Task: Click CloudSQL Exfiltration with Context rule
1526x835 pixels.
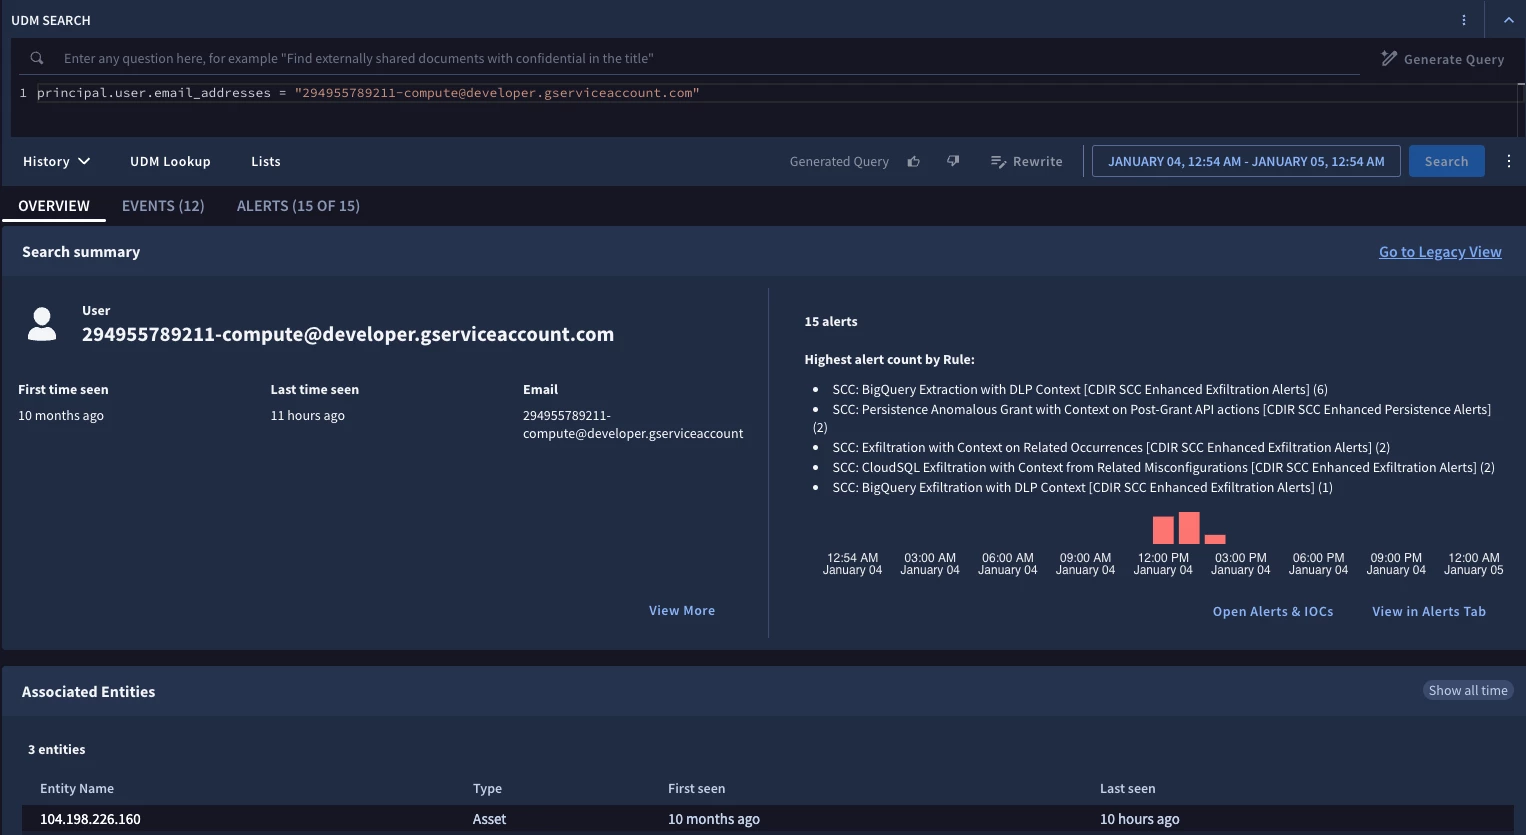Action: tap(1163, 467)
